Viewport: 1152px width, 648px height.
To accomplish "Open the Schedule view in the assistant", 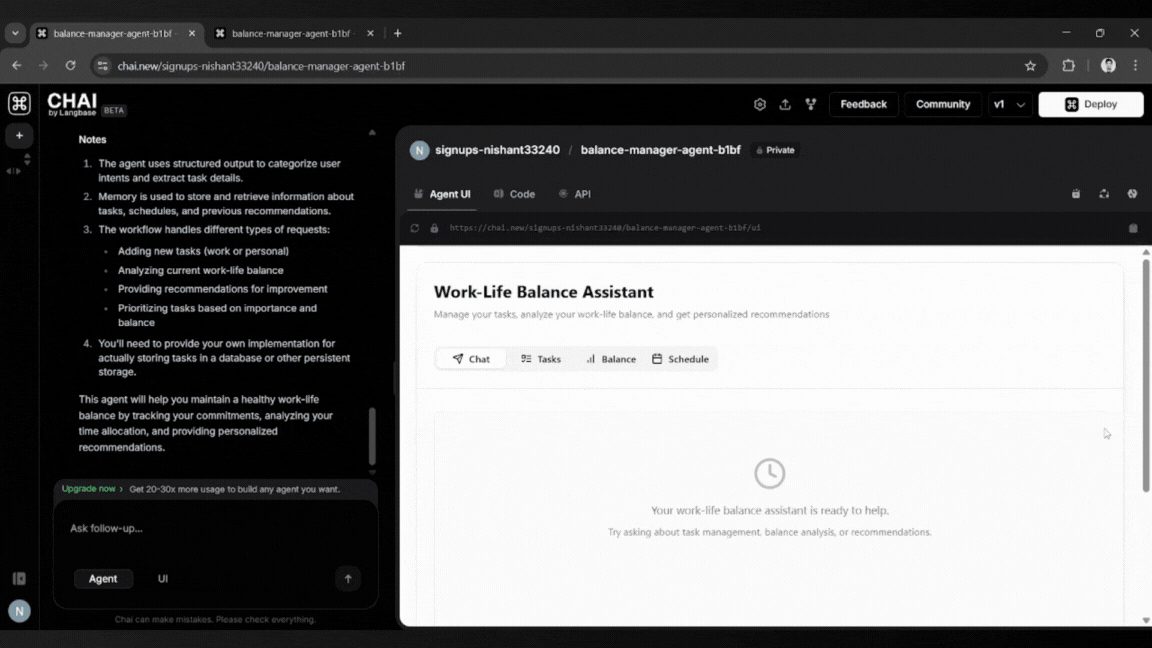I will pos(681,358).
